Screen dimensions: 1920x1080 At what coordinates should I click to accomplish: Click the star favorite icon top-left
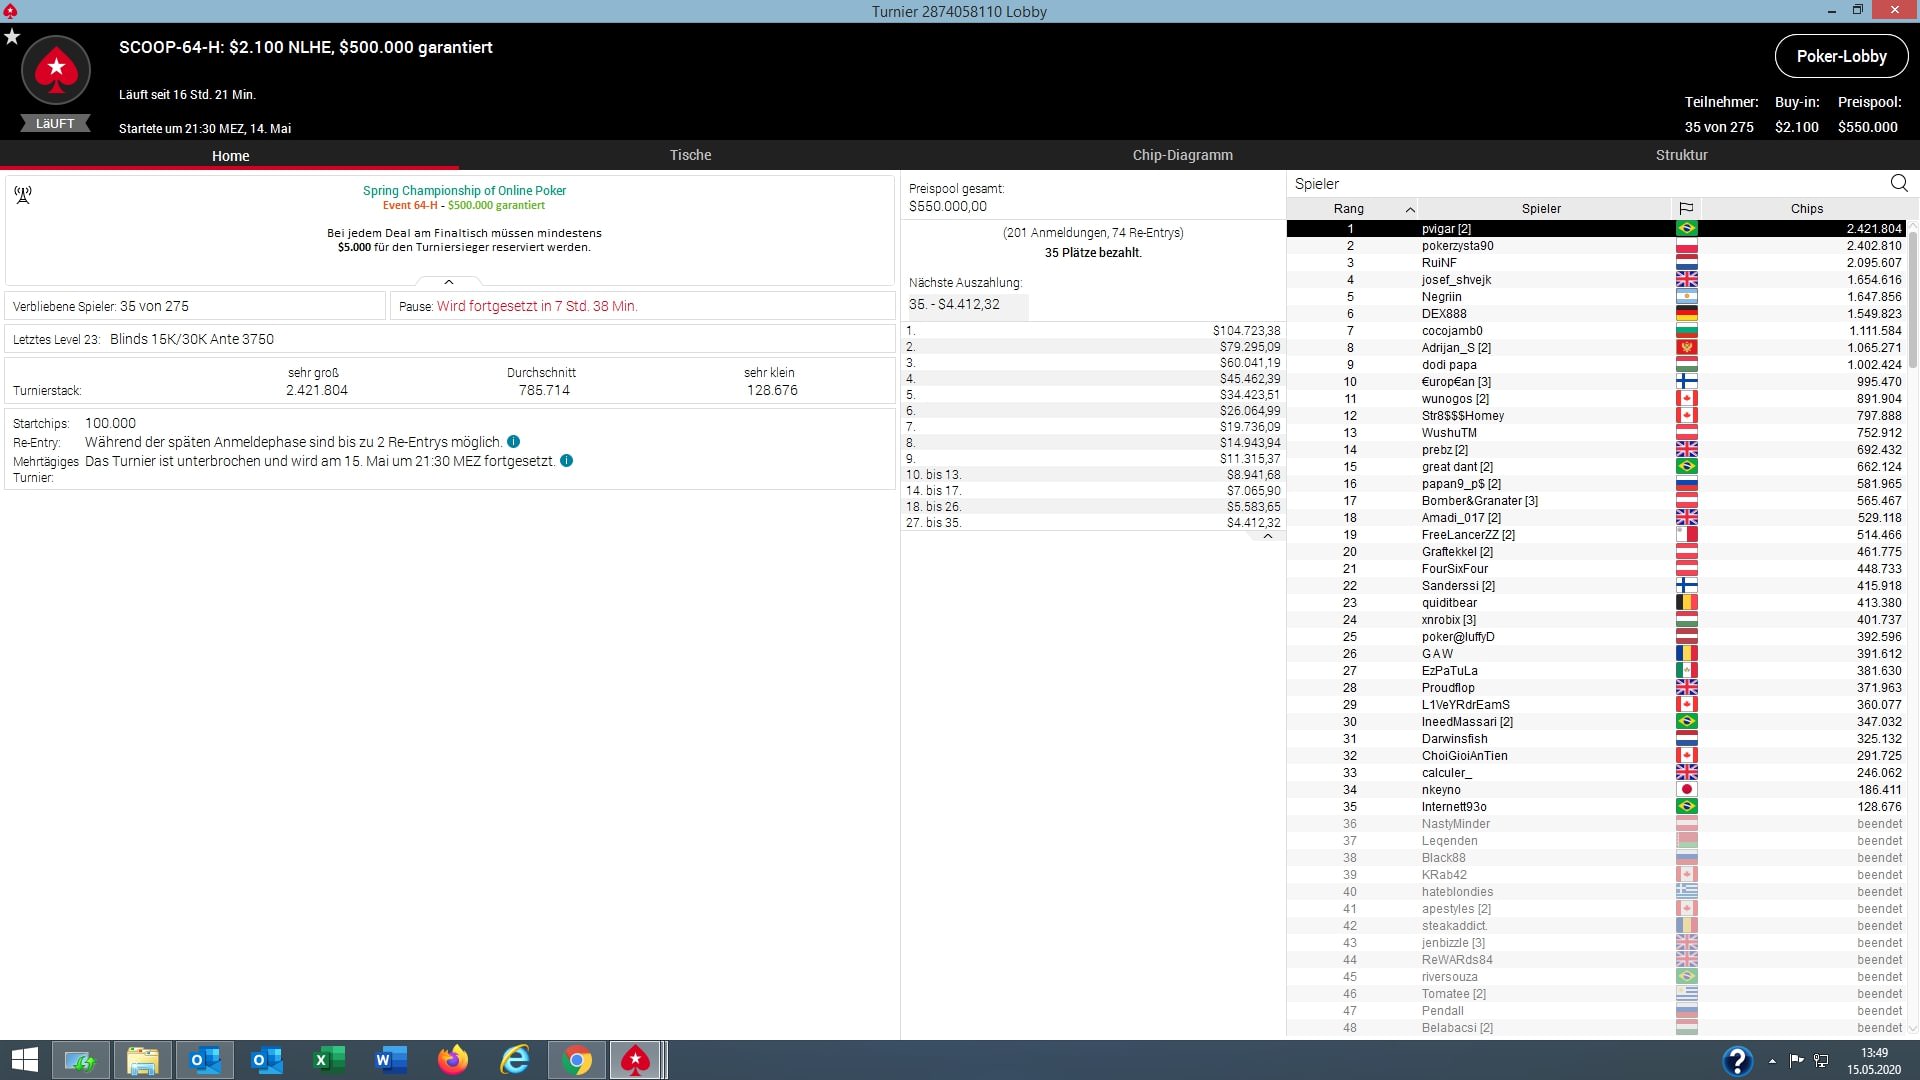12,37
